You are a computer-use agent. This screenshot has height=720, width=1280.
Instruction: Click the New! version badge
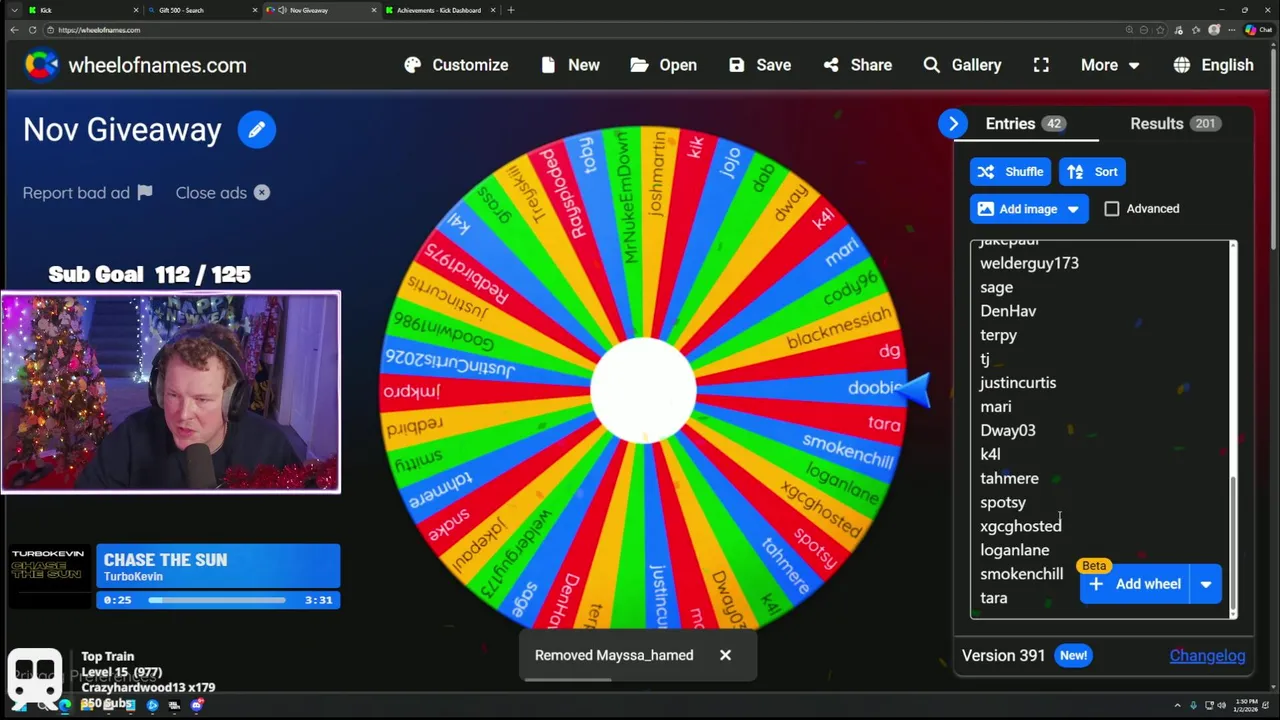pos(1073,656)
